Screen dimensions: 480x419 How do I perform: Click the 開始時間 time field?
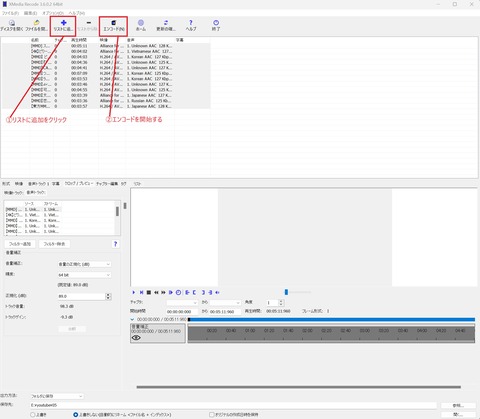(x=182, y=312)
